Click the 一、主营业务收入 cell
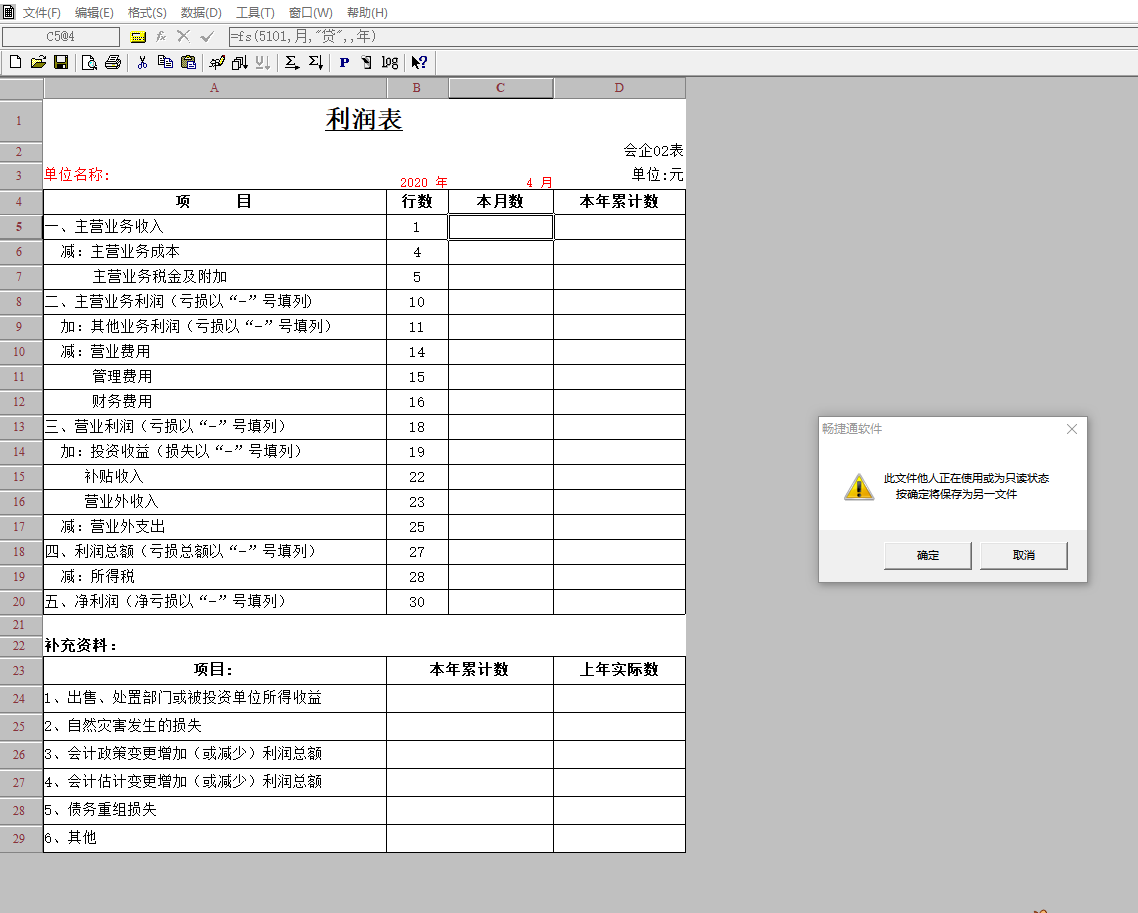 [215, 227]
